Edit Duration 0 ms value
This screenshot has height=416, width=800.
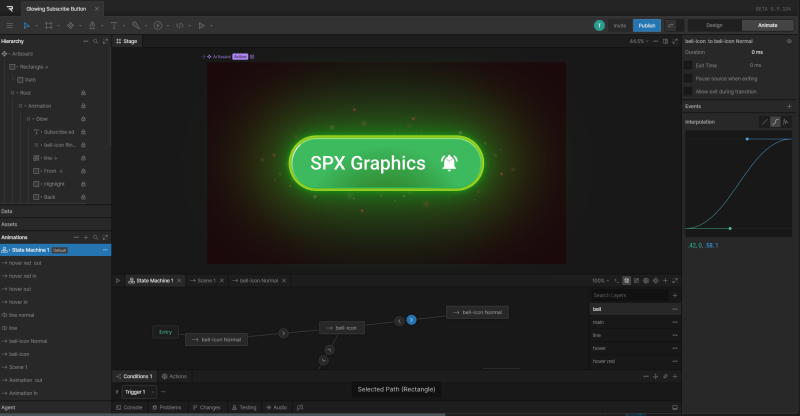[757, 52]
